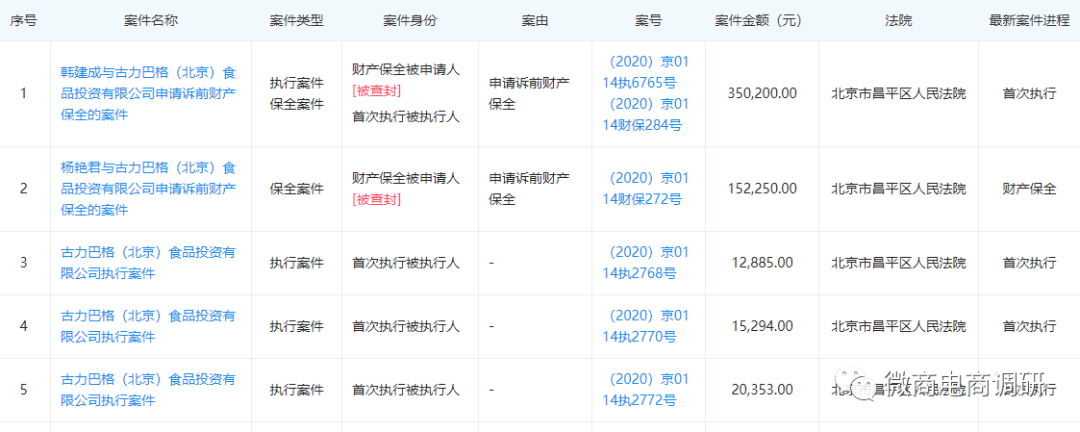Select case number (2020)京0114执2768号
The width and height of the screenshot is (1080, 432).
coord(648,262)
